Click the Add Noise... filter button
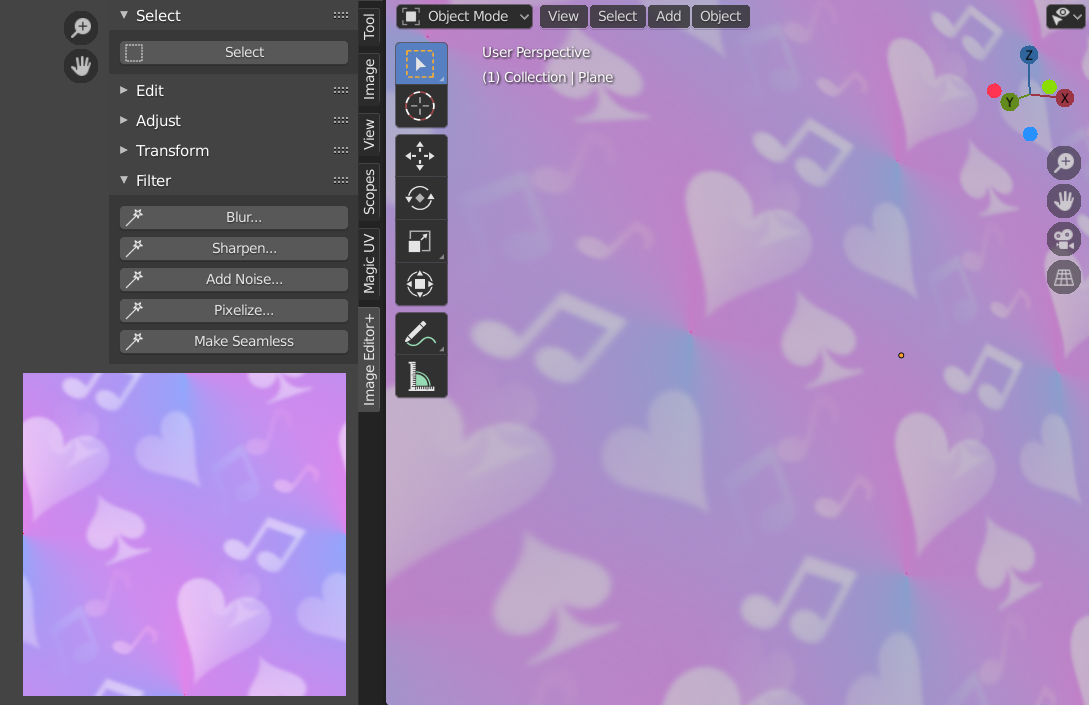1089x705 pixels. (x=234, y=279)
